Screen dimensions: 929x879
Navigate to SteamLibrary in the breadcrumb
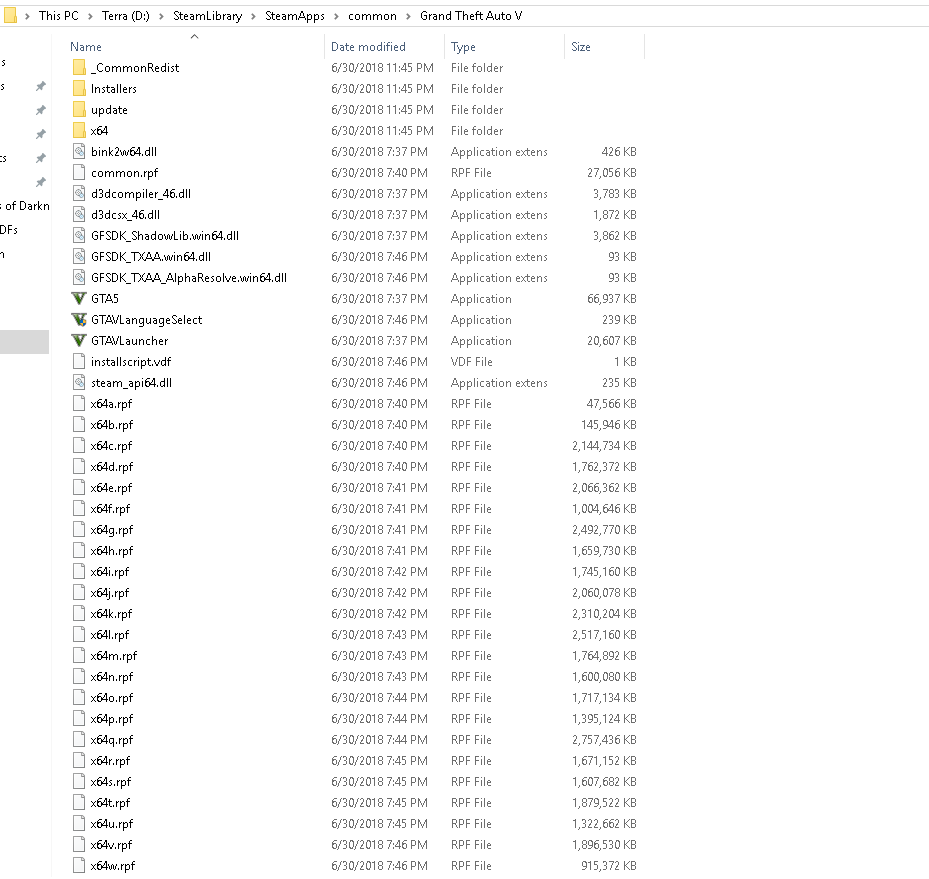click(207, 16)
